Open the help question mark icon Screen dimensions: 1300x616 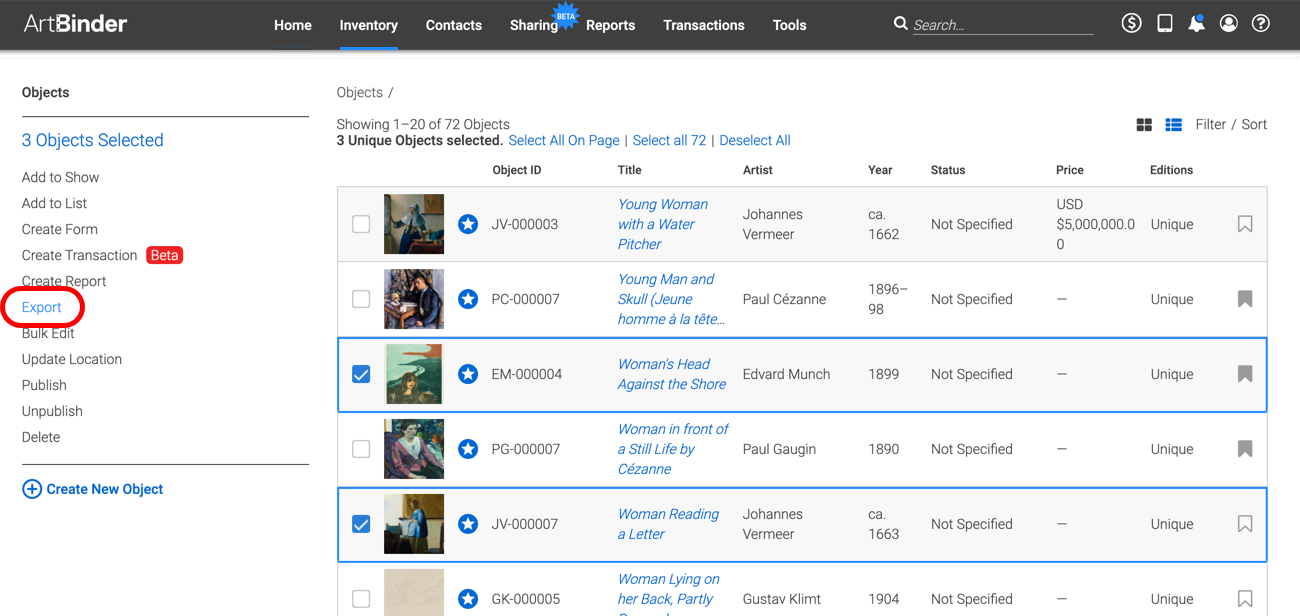(1261, 23)
